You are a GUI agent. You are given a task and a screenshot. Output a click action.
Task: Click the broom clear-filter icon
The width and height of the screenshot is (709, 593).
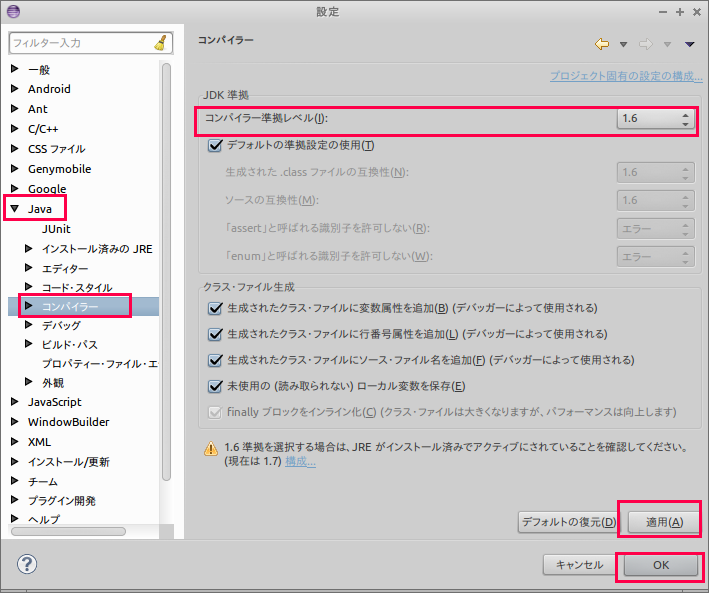click(161, 43)
